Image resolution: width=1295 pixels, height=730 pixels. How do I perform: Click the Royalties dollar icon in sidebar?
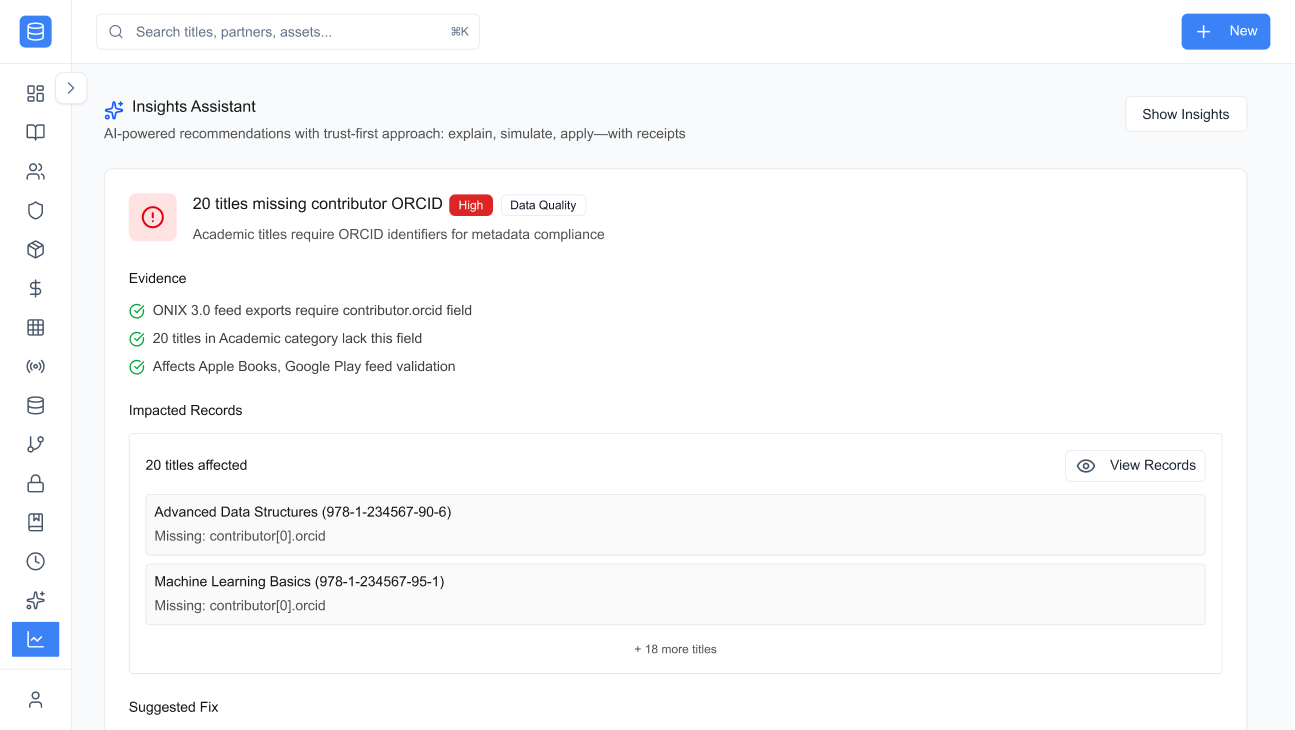tap(35, 288)
